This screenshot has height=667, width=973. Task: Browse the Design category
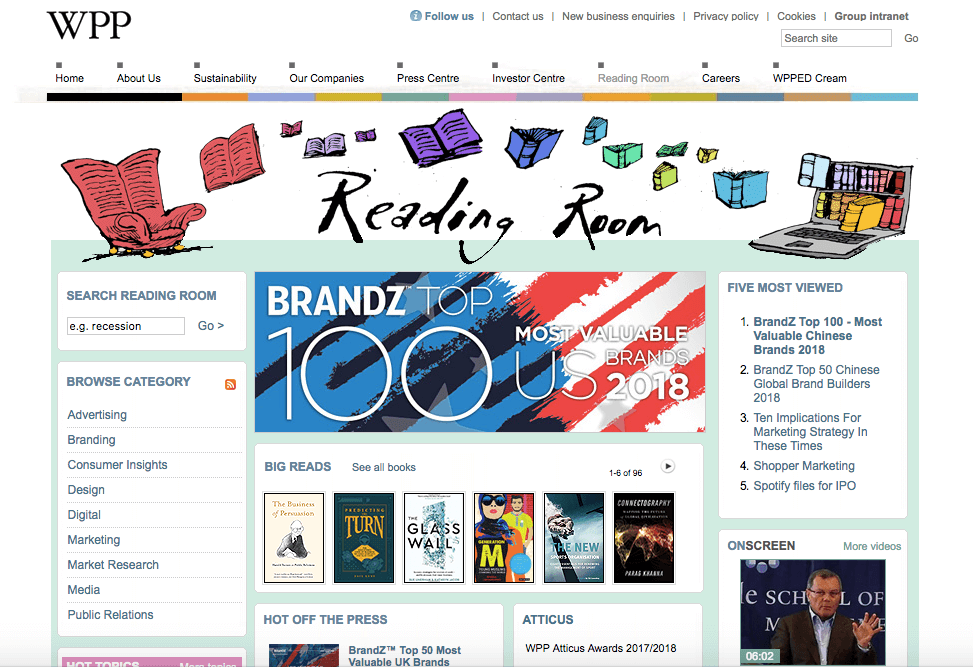(86, 490)
